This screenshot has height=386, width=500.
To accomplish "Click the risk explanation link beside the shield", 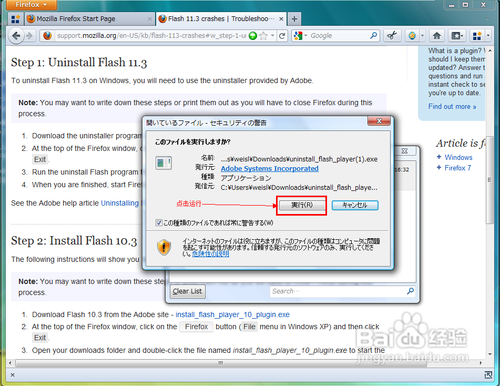I will 210,254.
